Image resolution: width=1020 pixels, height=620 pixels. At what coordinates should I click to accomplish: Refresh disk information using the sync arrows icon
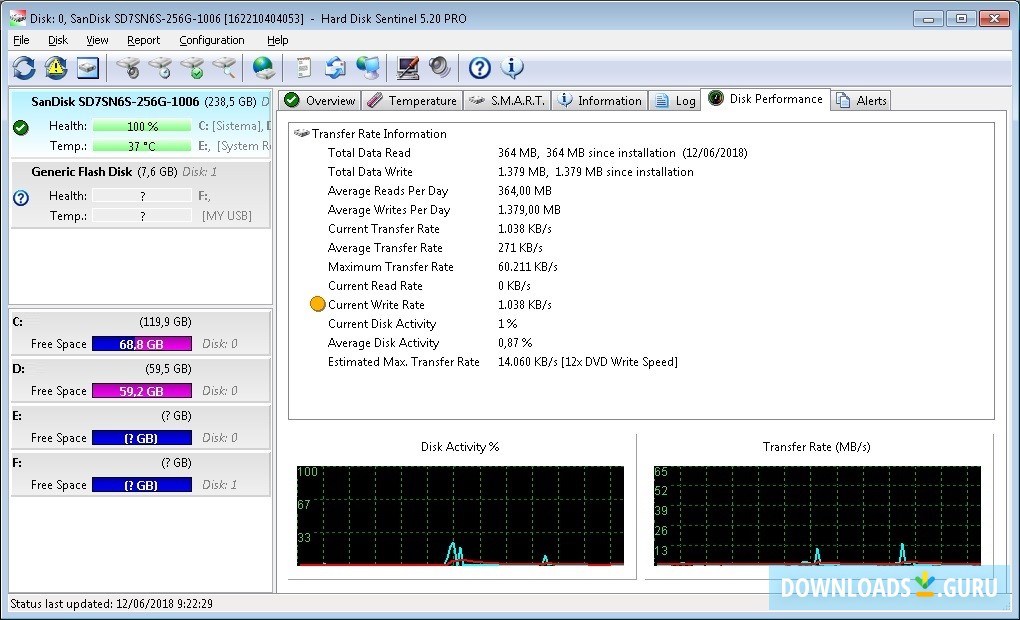coord(25,67)
